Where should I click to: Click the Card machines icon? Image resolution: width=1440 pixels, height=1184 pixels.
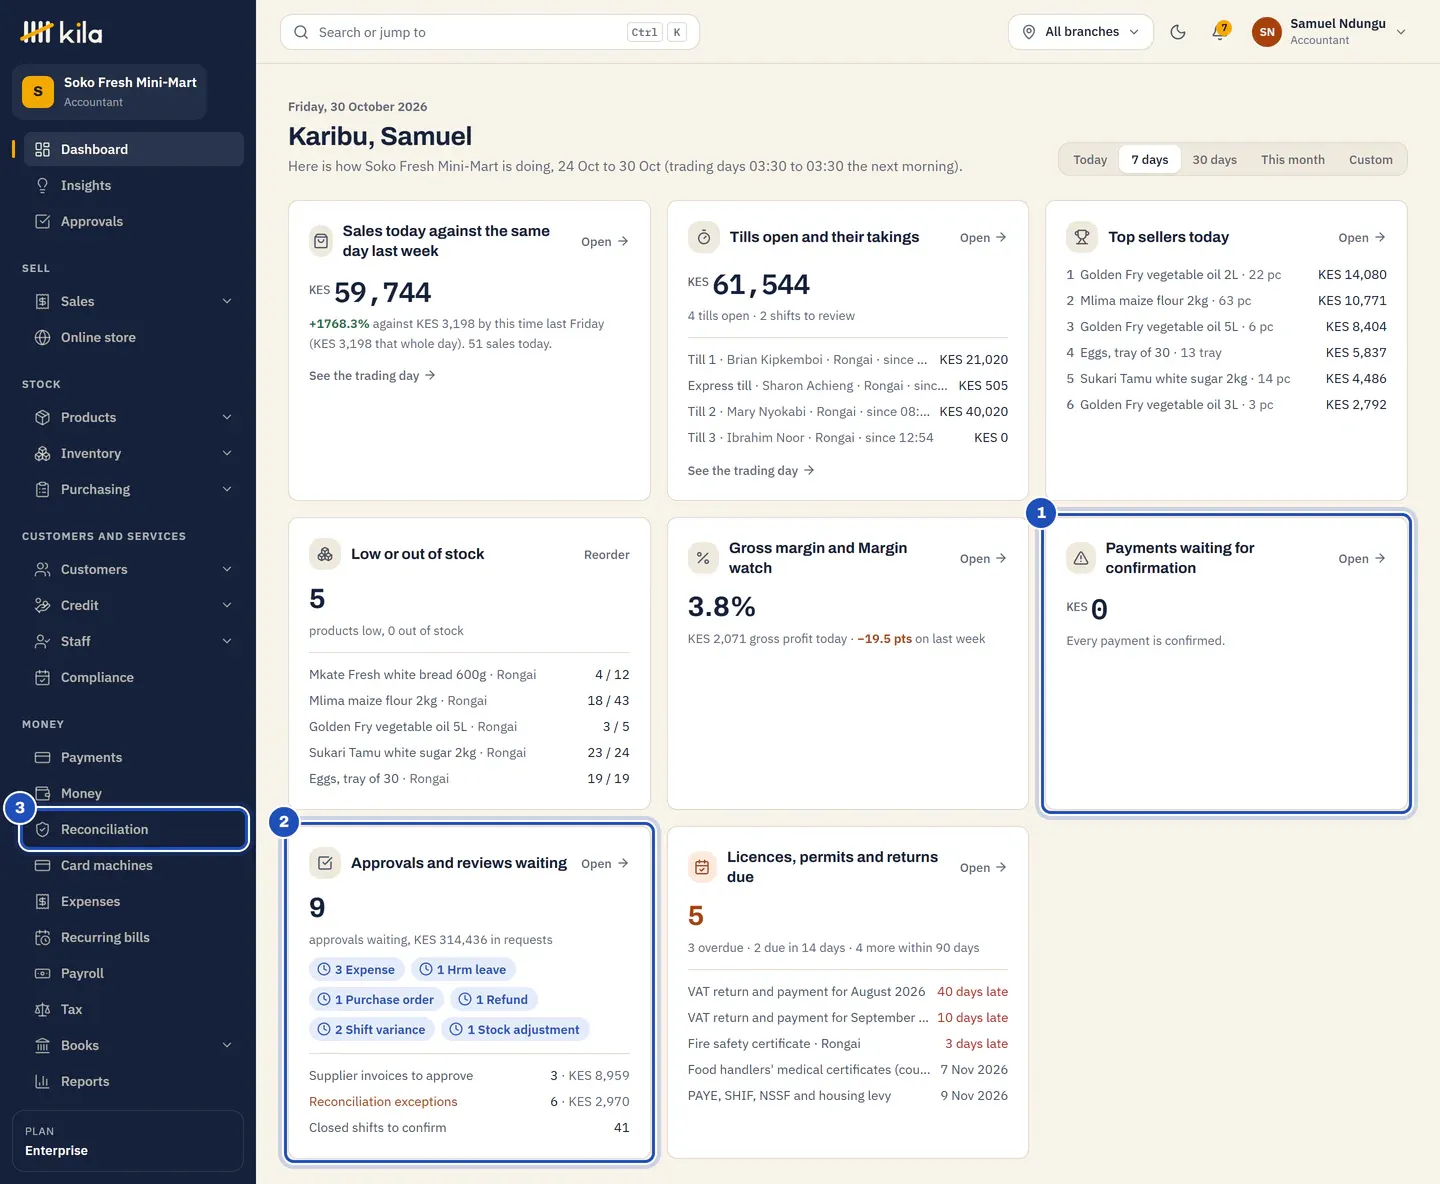(42, 865)
